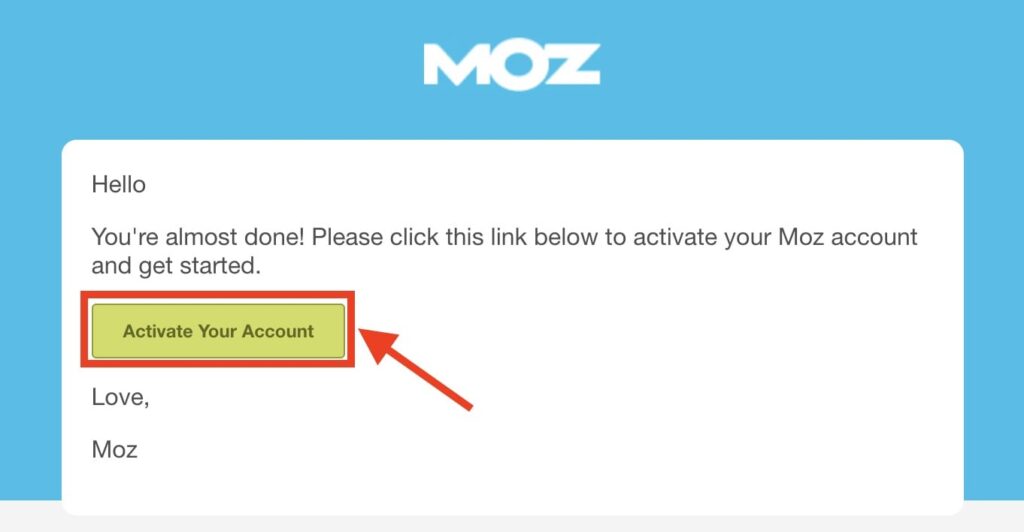Click the word Activate on green button
Screen dimensions: 1024x532
(157, 331)
